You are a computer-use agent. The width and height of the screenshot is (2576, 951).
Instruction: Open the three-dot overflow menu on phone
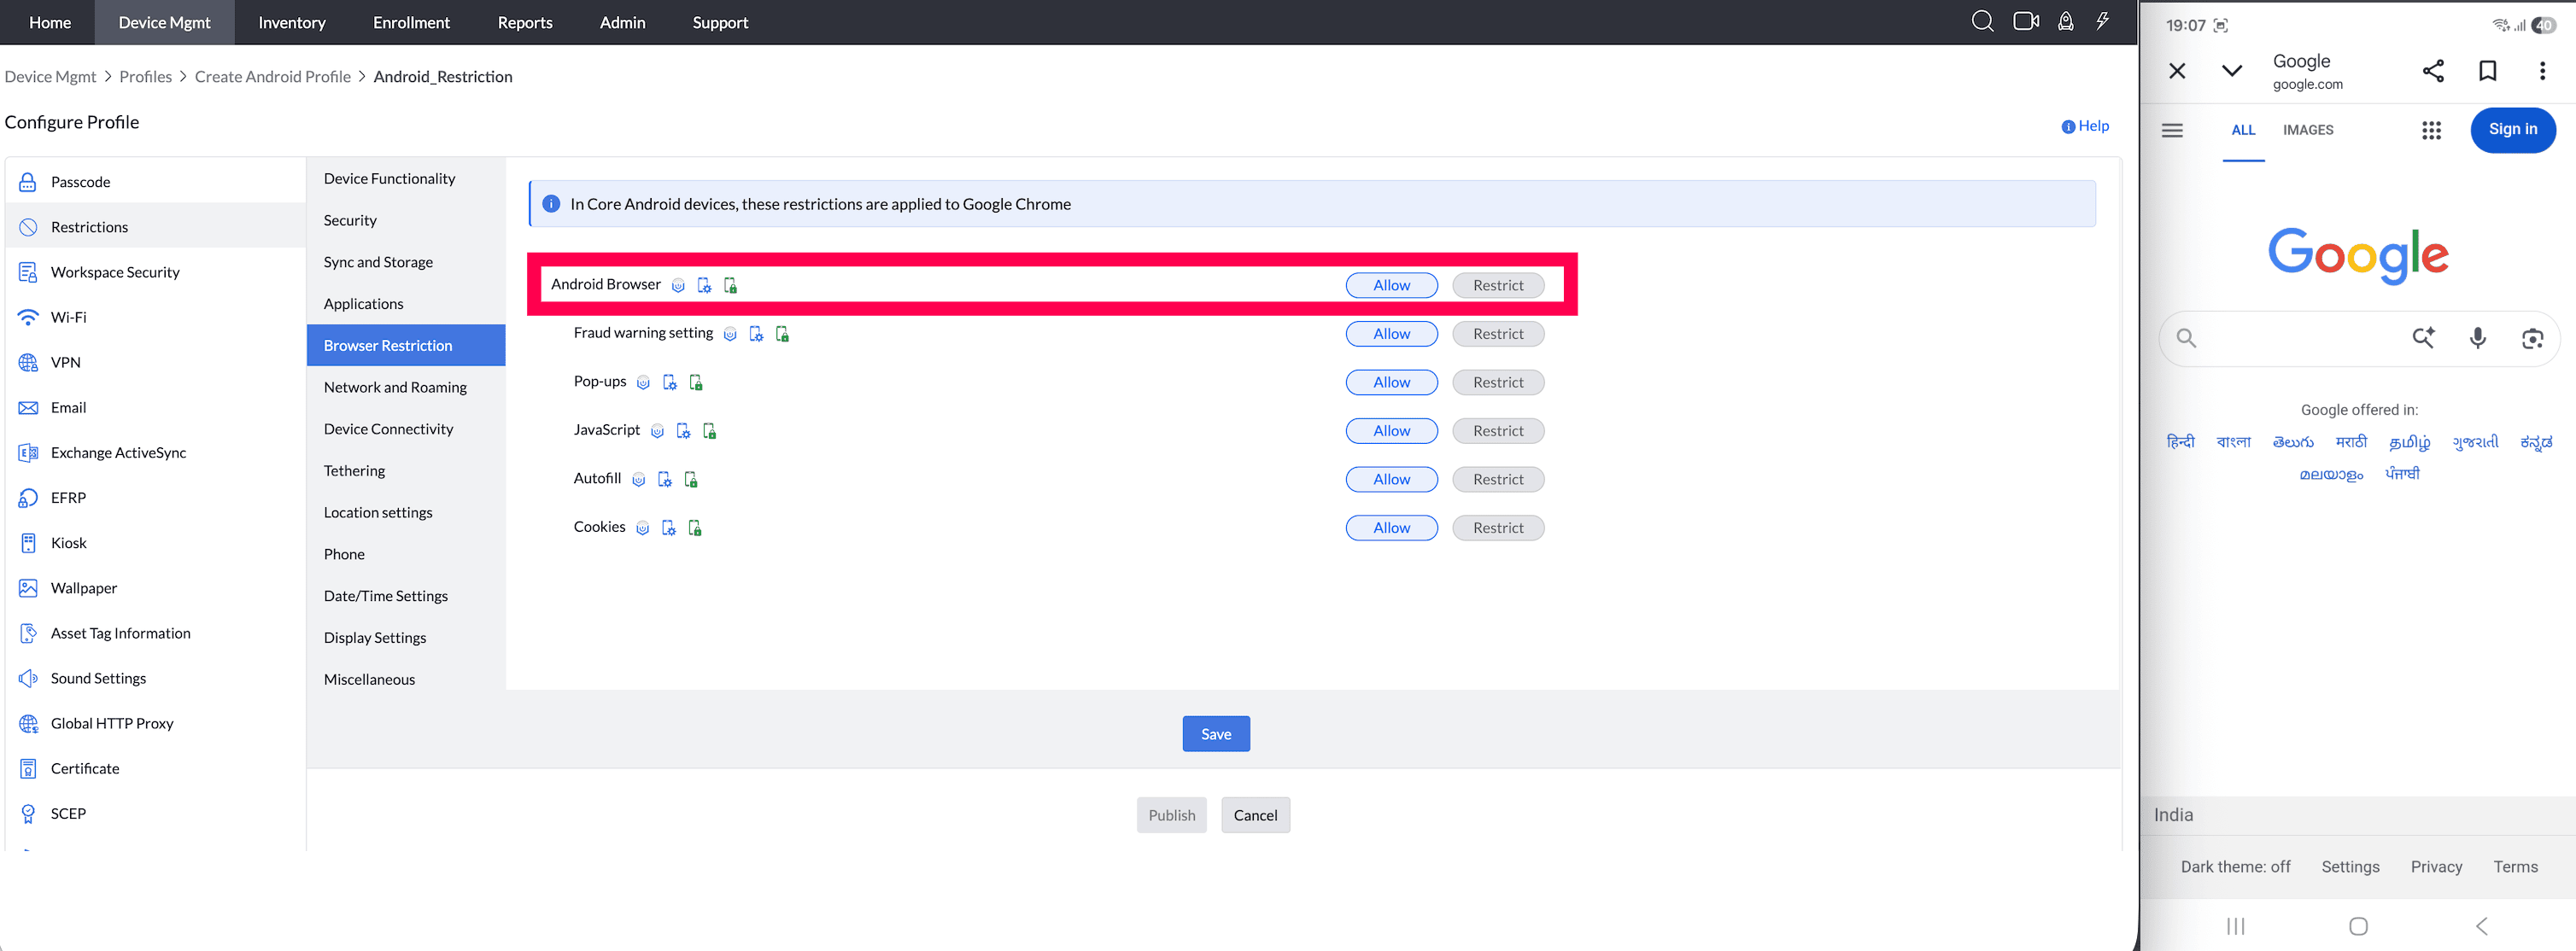tap(2542, 71)
